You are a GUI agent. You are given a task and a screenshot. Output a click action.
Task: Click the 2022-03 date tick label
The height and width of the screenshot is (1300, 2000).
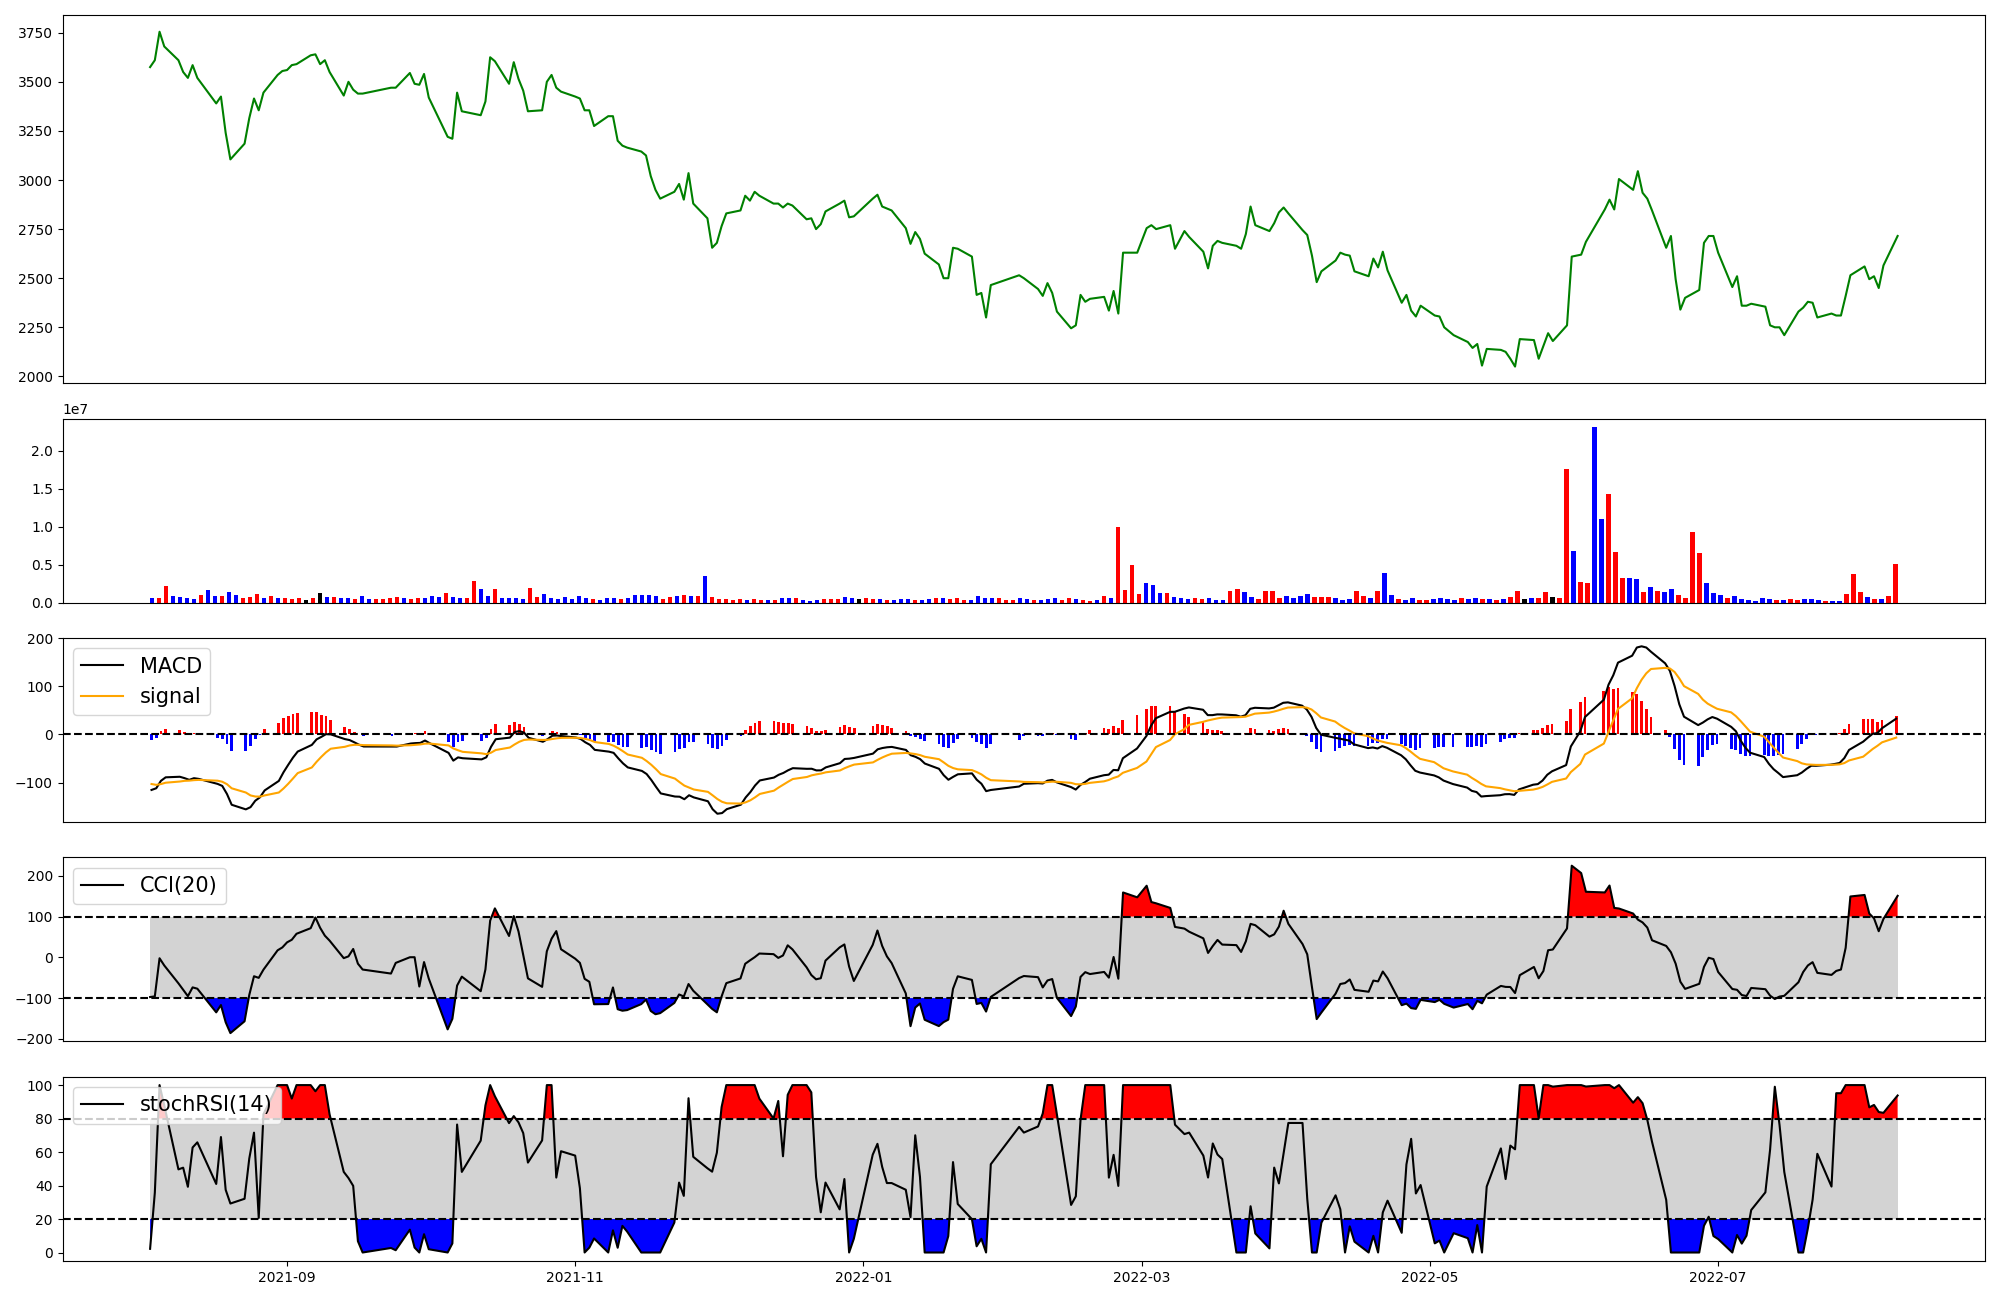(1141, 1277)
